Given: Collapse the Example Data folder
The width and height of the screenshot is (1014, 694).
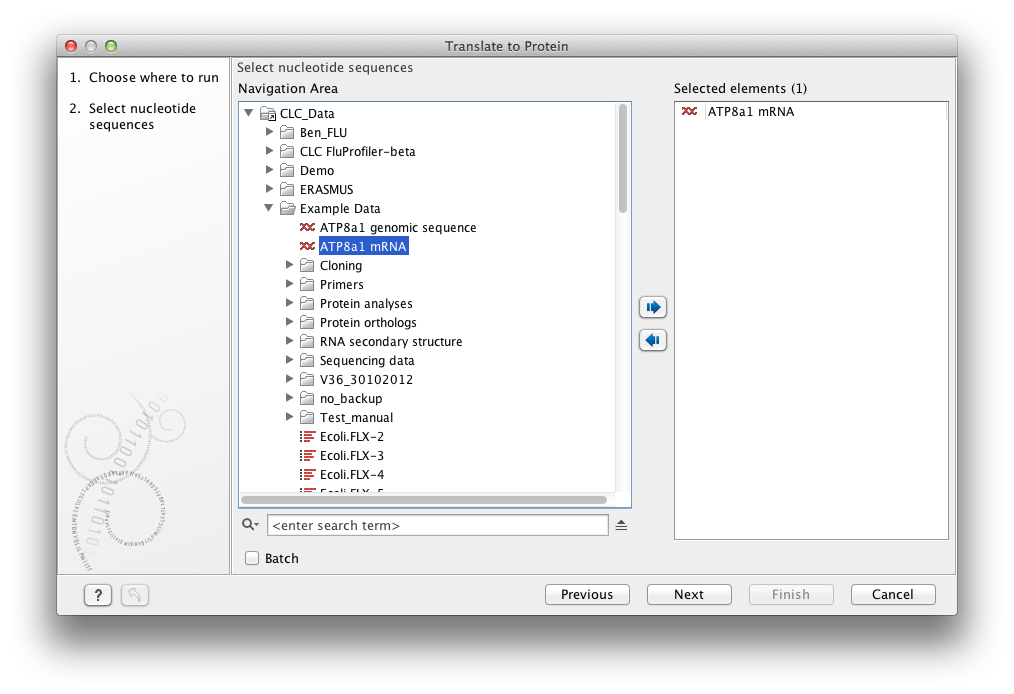Looking at the screenshot, I should tap(269, 209).
